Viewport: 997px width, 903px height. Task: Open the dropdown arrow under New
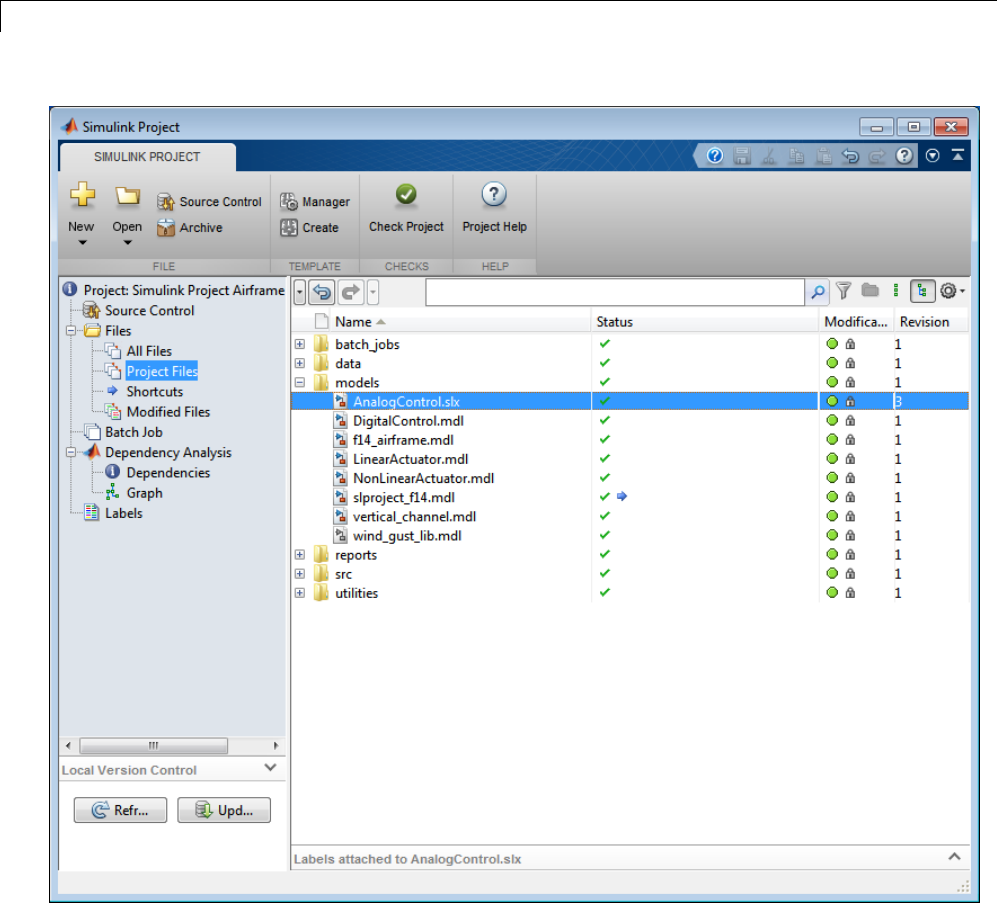tap(82, 243)
